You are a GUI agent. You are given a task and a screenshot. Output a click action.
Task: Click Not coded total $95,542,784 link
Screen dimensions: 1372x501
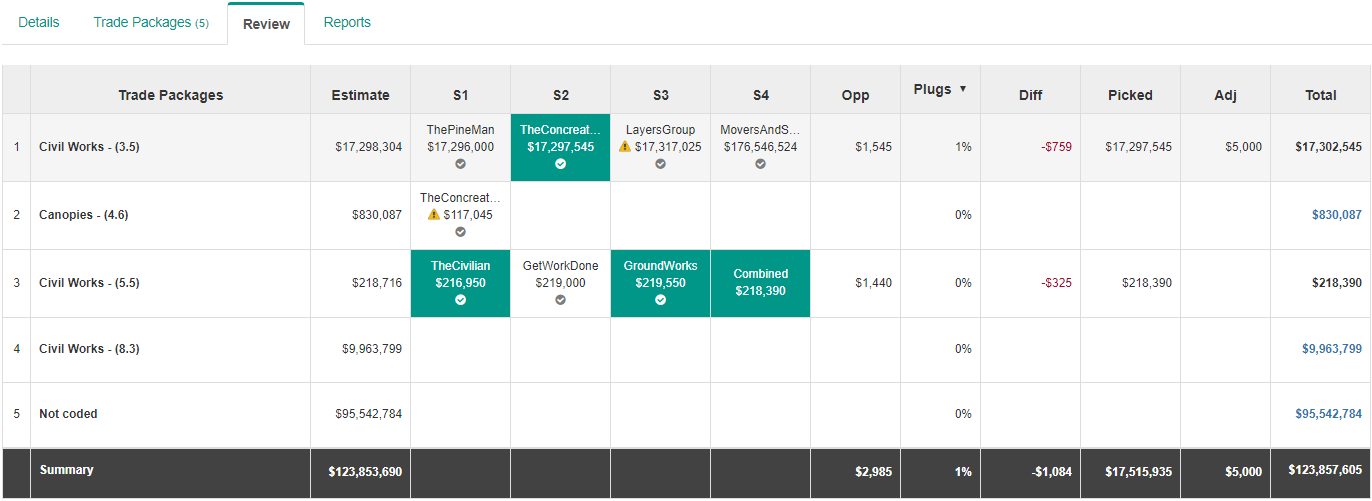[1331, 414]
